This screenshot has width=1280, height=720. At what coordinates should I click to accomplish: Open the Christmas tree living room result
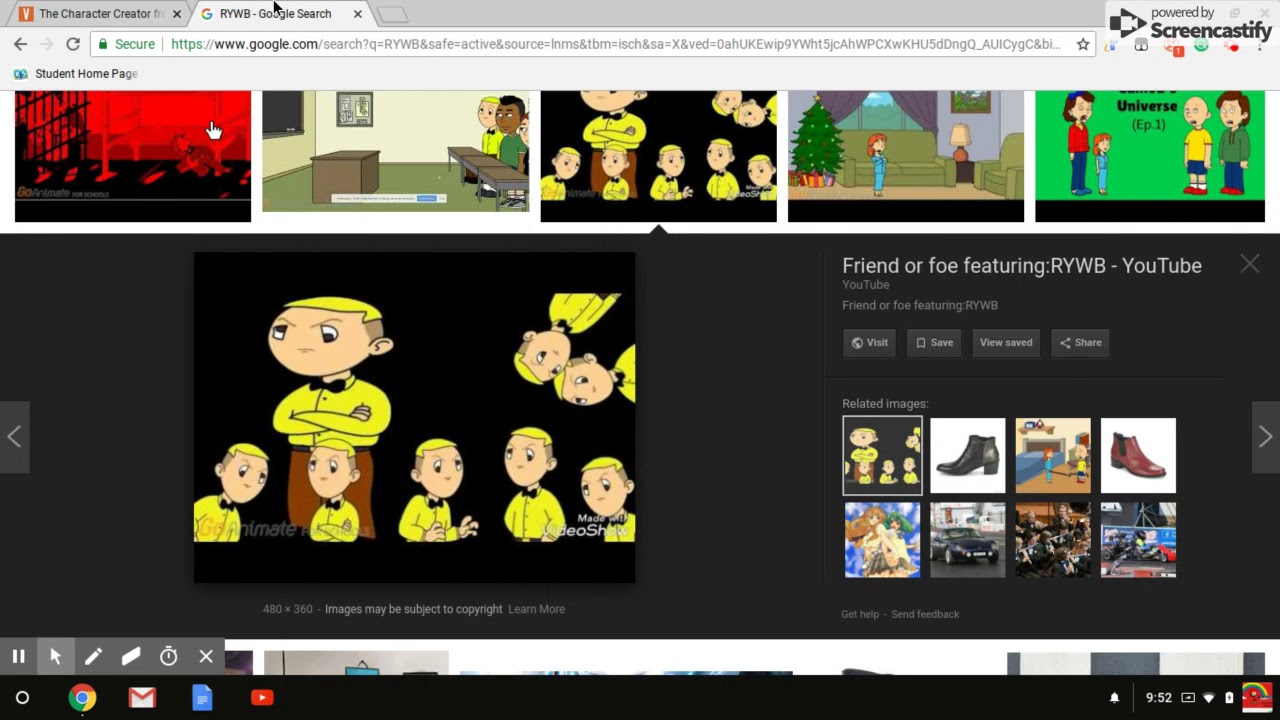tap(906, 156)
